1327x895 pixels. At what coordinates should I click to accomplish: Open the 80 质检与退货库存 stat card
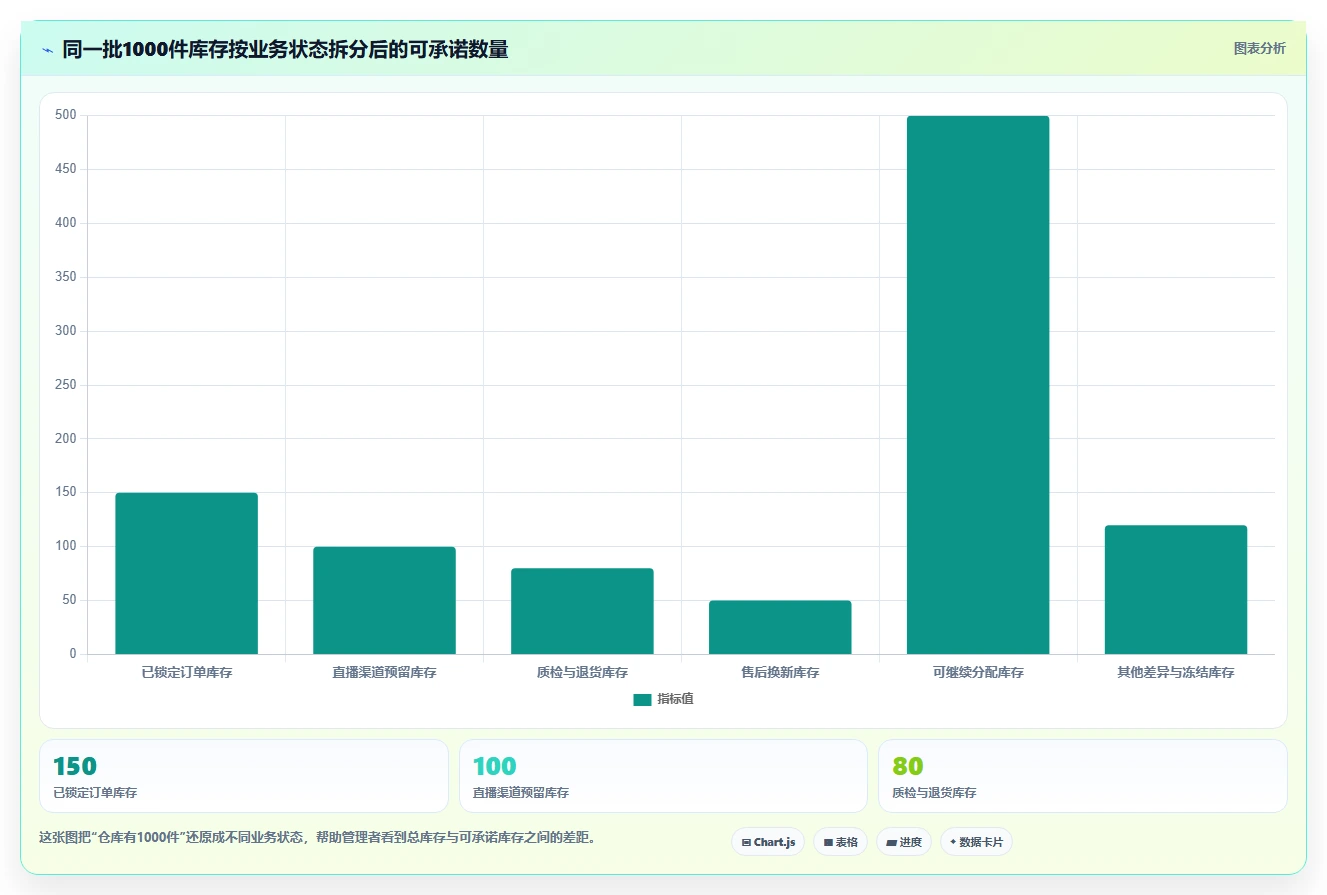coord(1083,776)
